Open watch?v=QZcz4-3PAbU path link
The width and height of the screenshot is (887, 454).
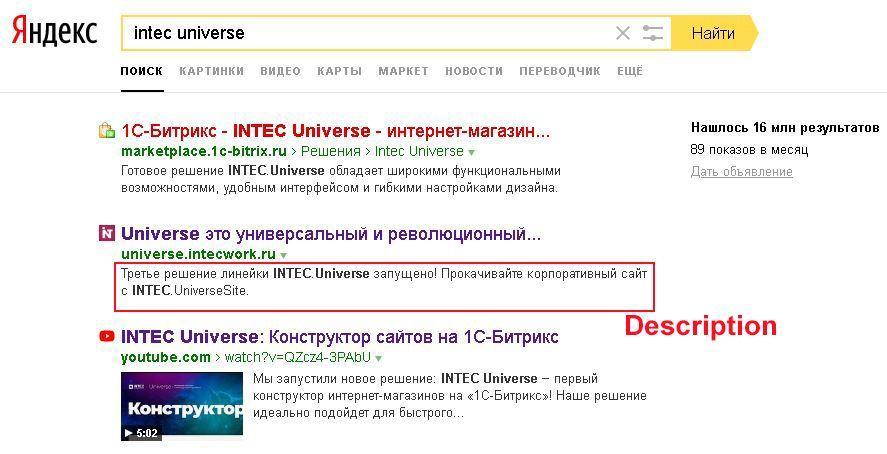click(298, 358)
